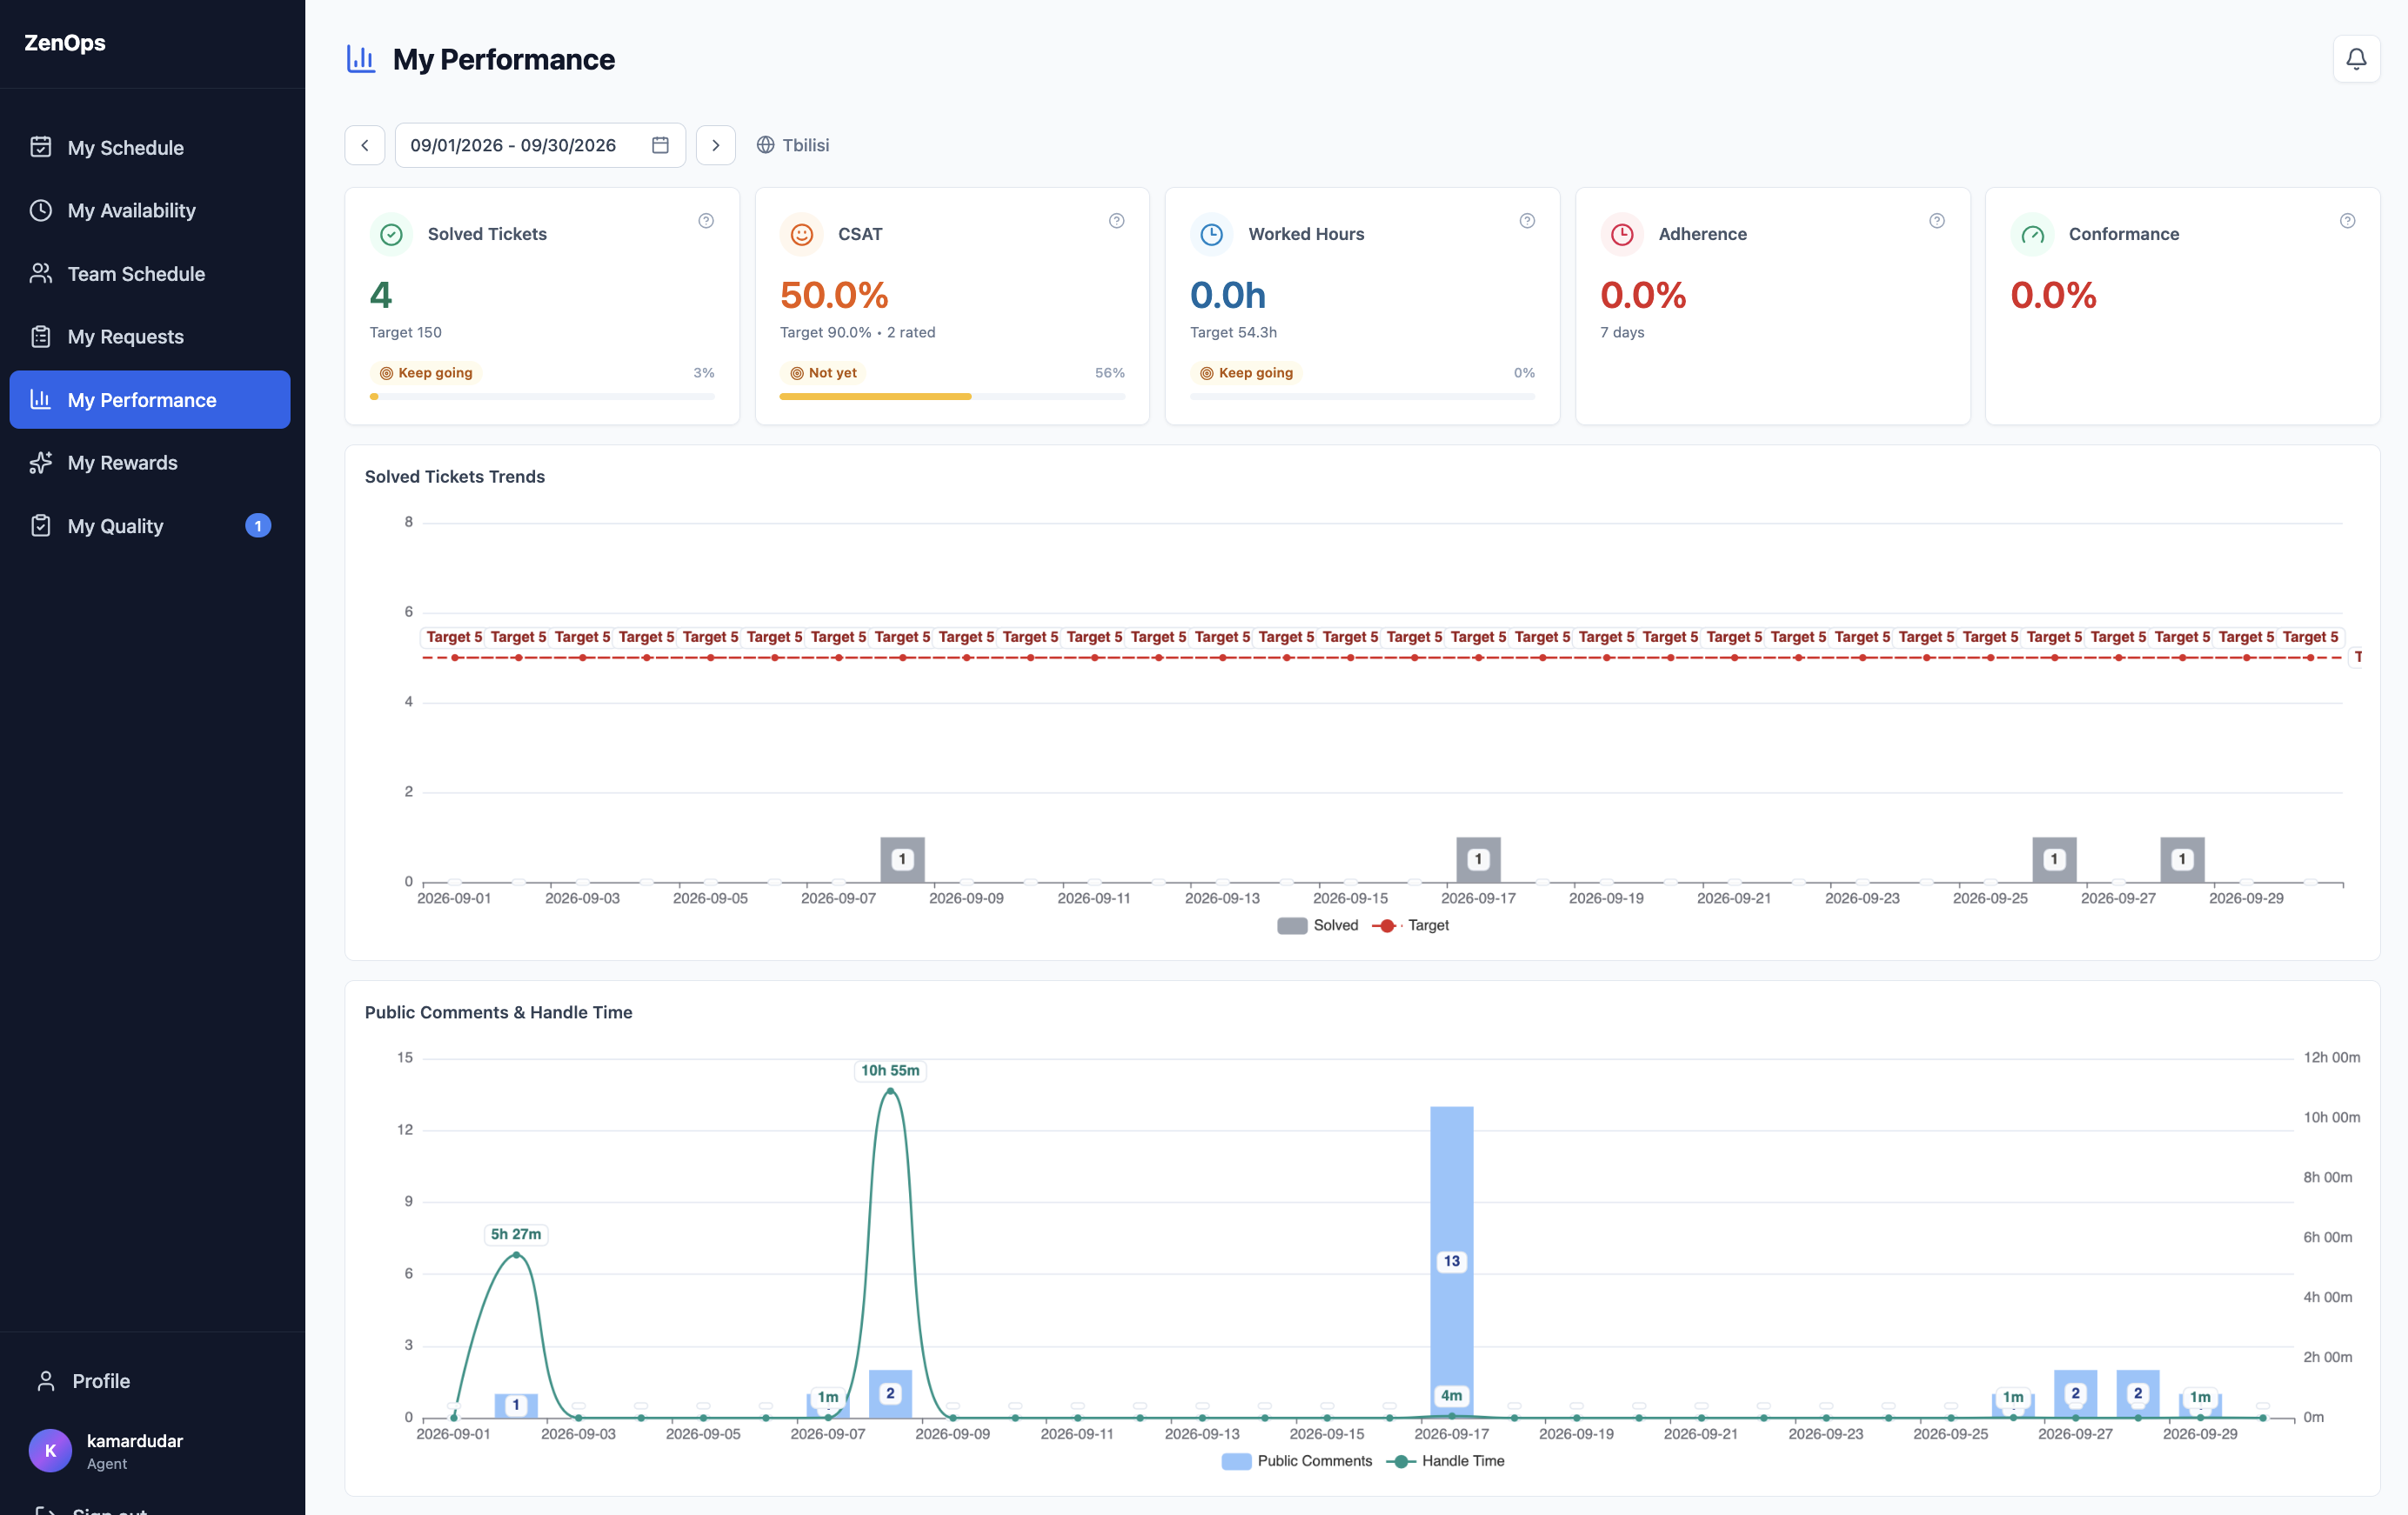Click the Keep going badge on Solved Tickets
This screenshot has height=1515, width=2408.
pos(426,373)
